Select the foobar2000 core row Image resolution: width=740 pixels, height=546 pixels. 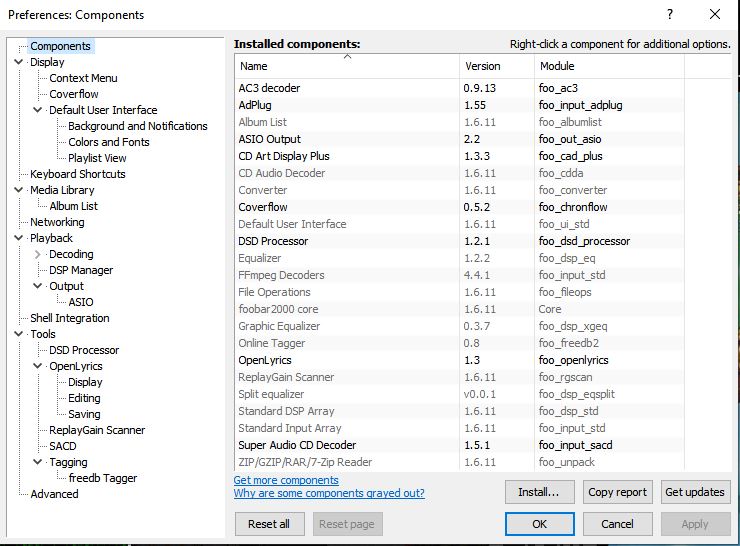pos(459,309)
